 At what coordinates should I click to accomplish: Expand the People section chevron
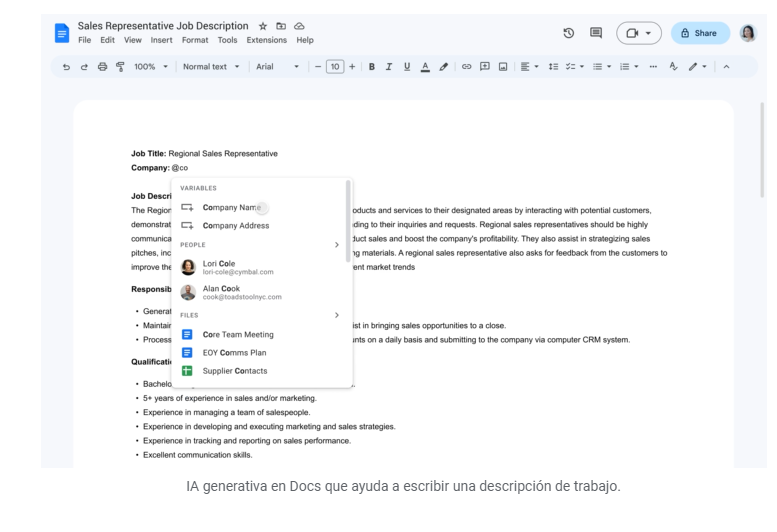click(x=336, y=245)
